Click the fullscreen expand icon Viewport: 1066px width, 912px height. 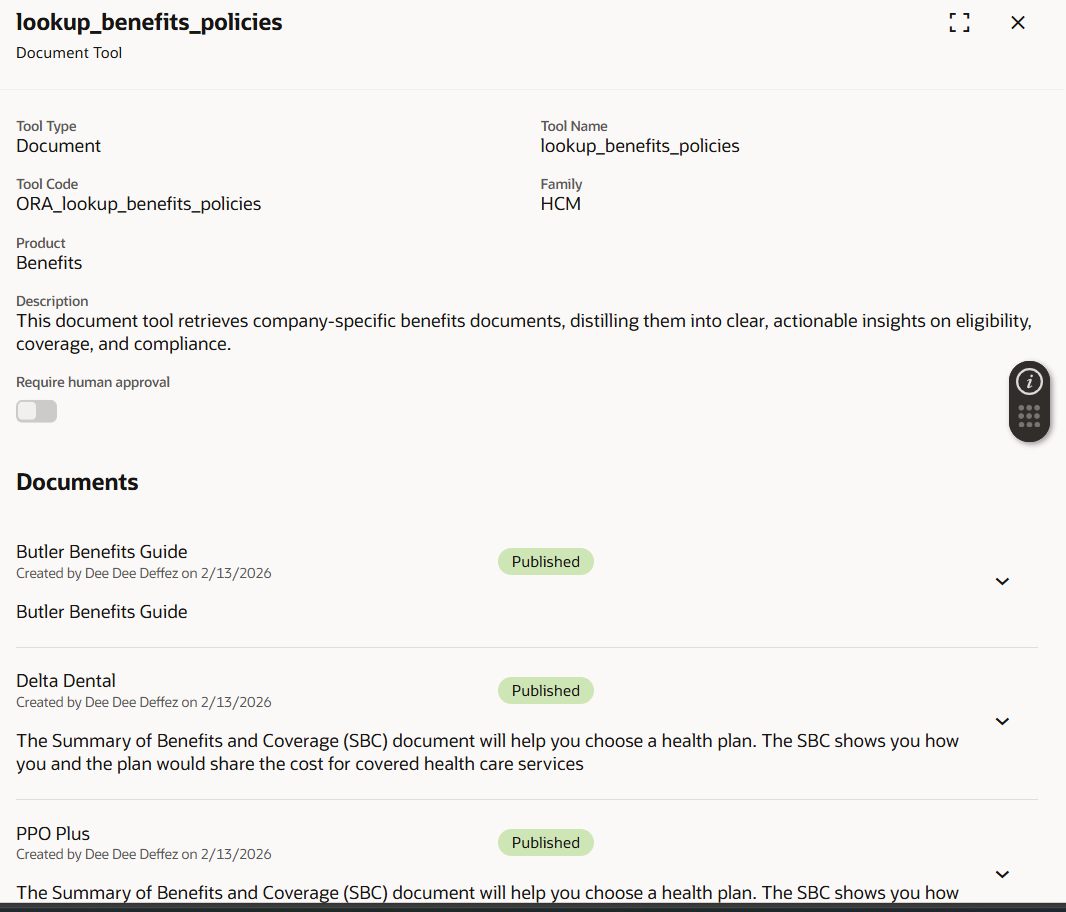point(959,23)
